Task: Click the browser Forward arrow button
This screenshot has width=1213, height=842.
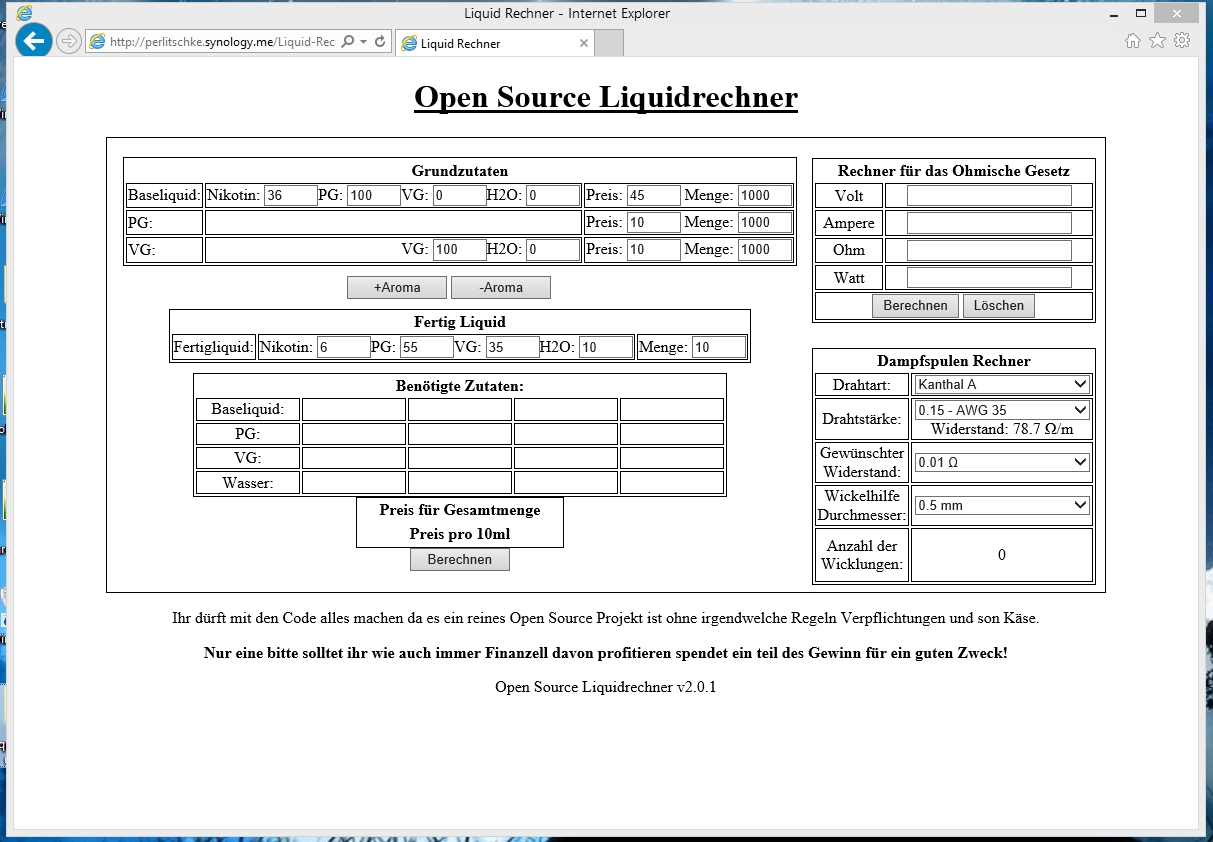Action: [x=68, y=41]
